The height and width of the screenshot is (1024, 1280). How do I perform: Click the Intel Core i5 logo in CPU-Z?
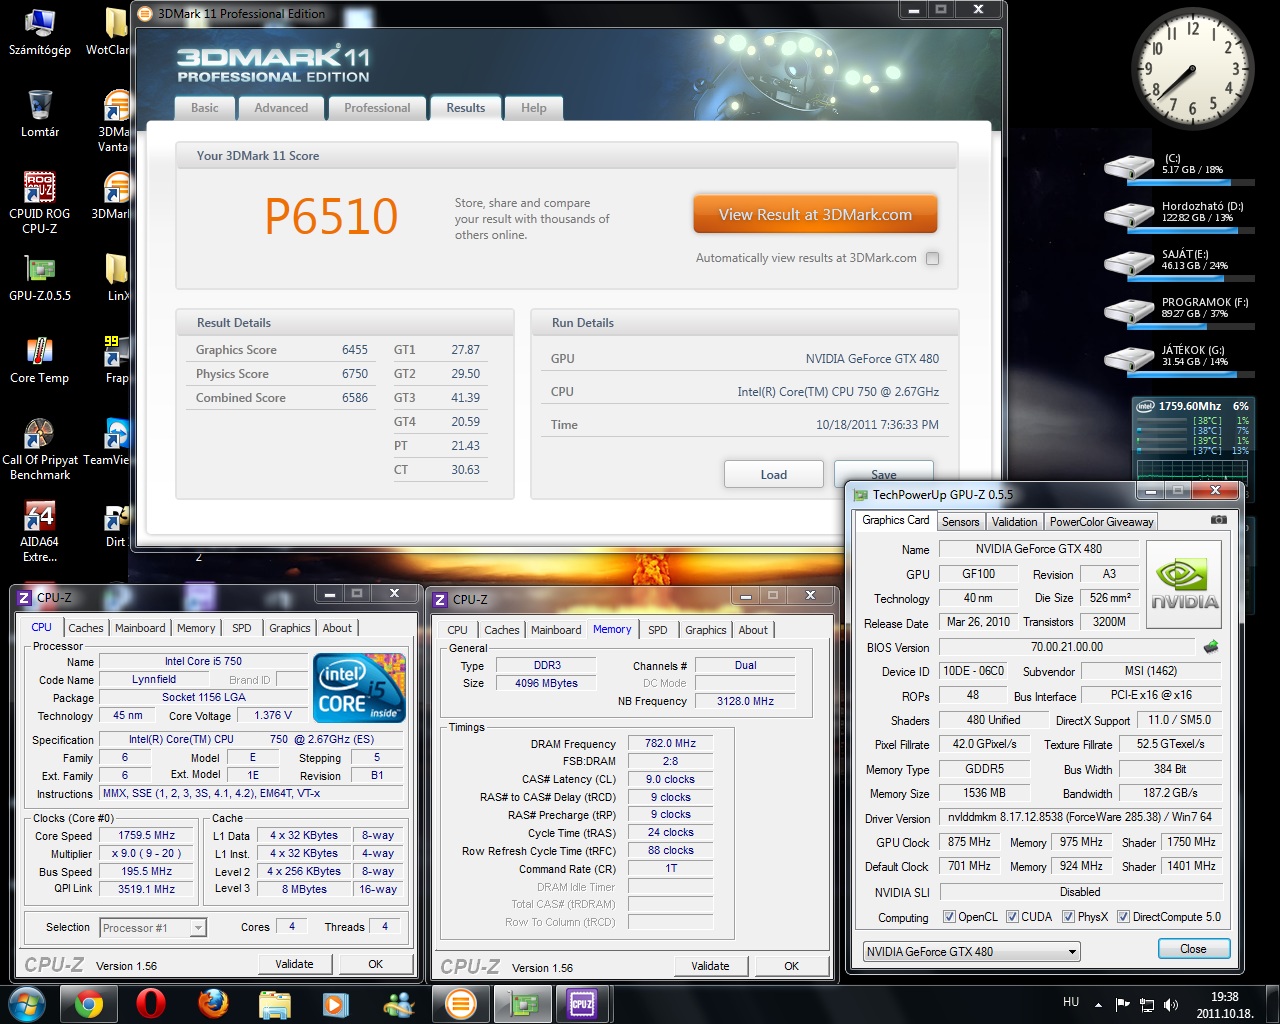coord(359,687)
